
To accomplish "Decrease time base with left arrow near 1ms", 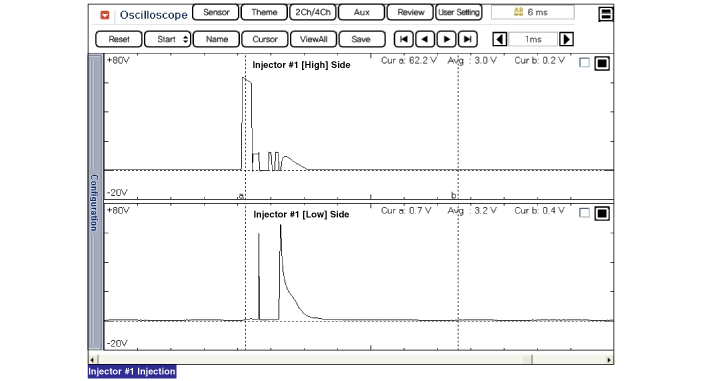I will pyautogui.click(x=499, y=39).
